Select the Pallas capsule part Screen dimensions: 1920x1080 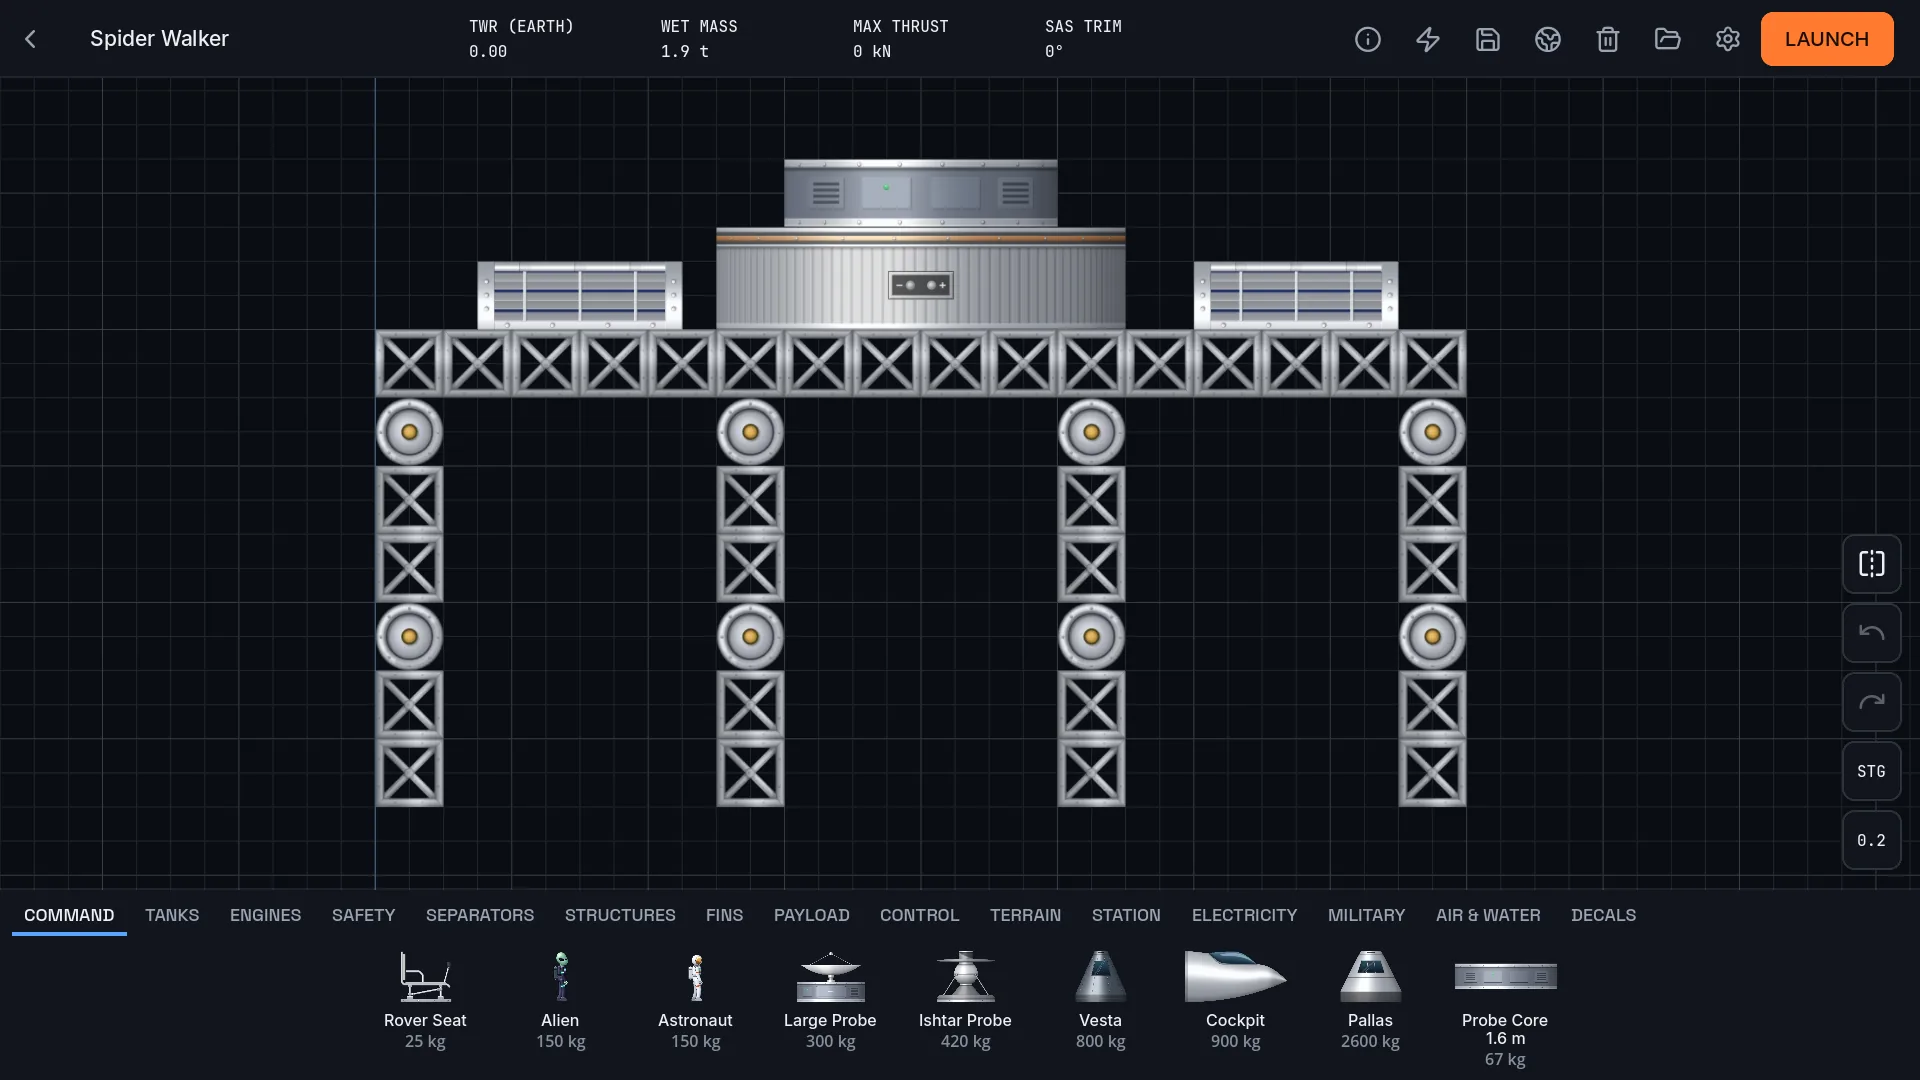(1370, 1000)
